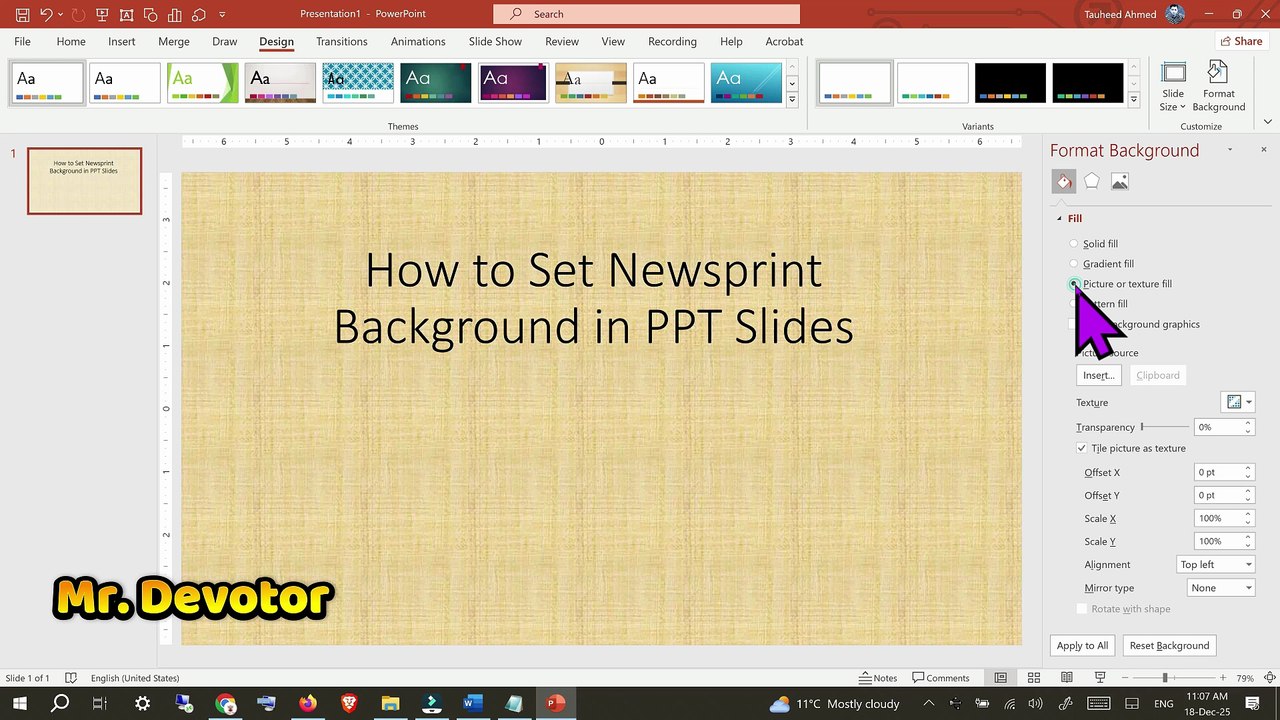The image size is (1280, 720).
Task: Click the Share button
Action: (1242, 41)
